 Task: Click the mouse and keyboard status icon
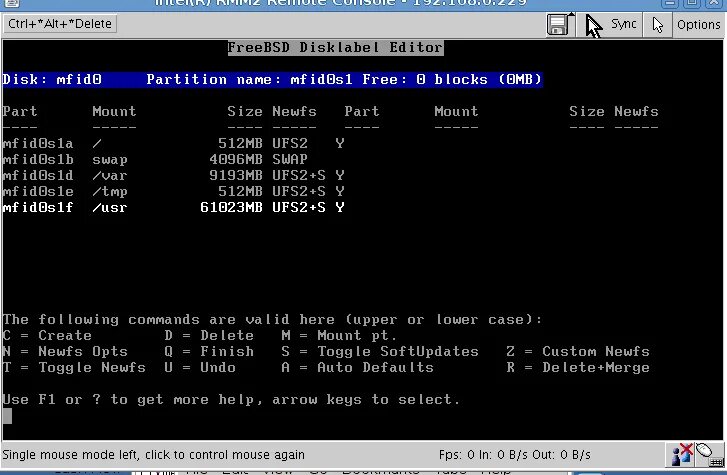pos(709,454)
